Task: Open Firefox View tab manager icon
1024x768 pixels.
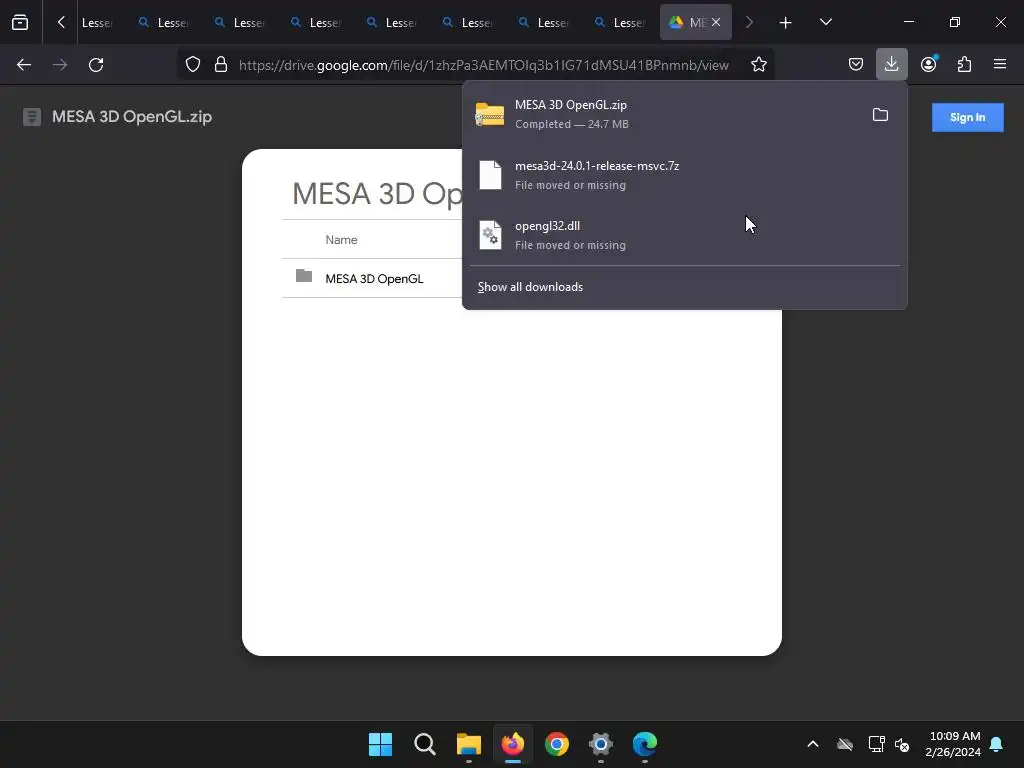Action: (x=20, y=22)
